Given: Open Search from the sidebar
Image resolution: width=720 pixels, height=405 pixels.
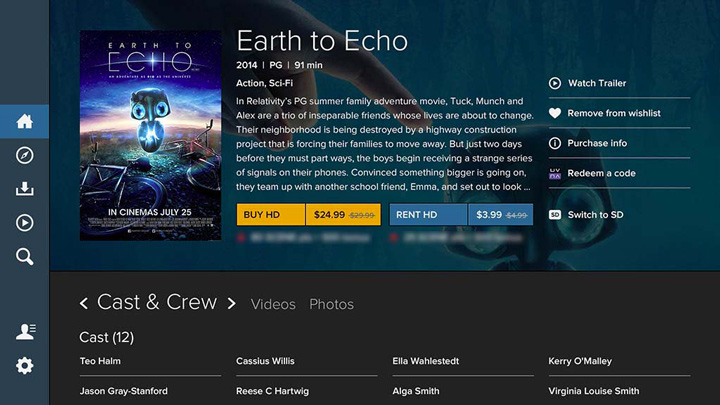Looking at the screenshot, I should click(25, 257).
